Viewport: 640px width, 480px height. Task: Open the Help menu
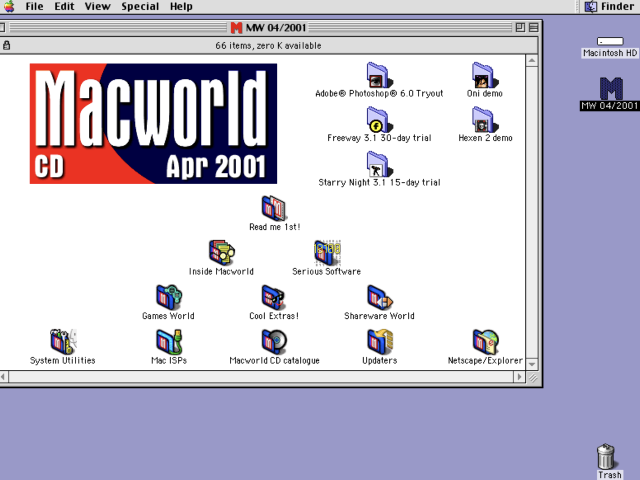click(181, 7)
